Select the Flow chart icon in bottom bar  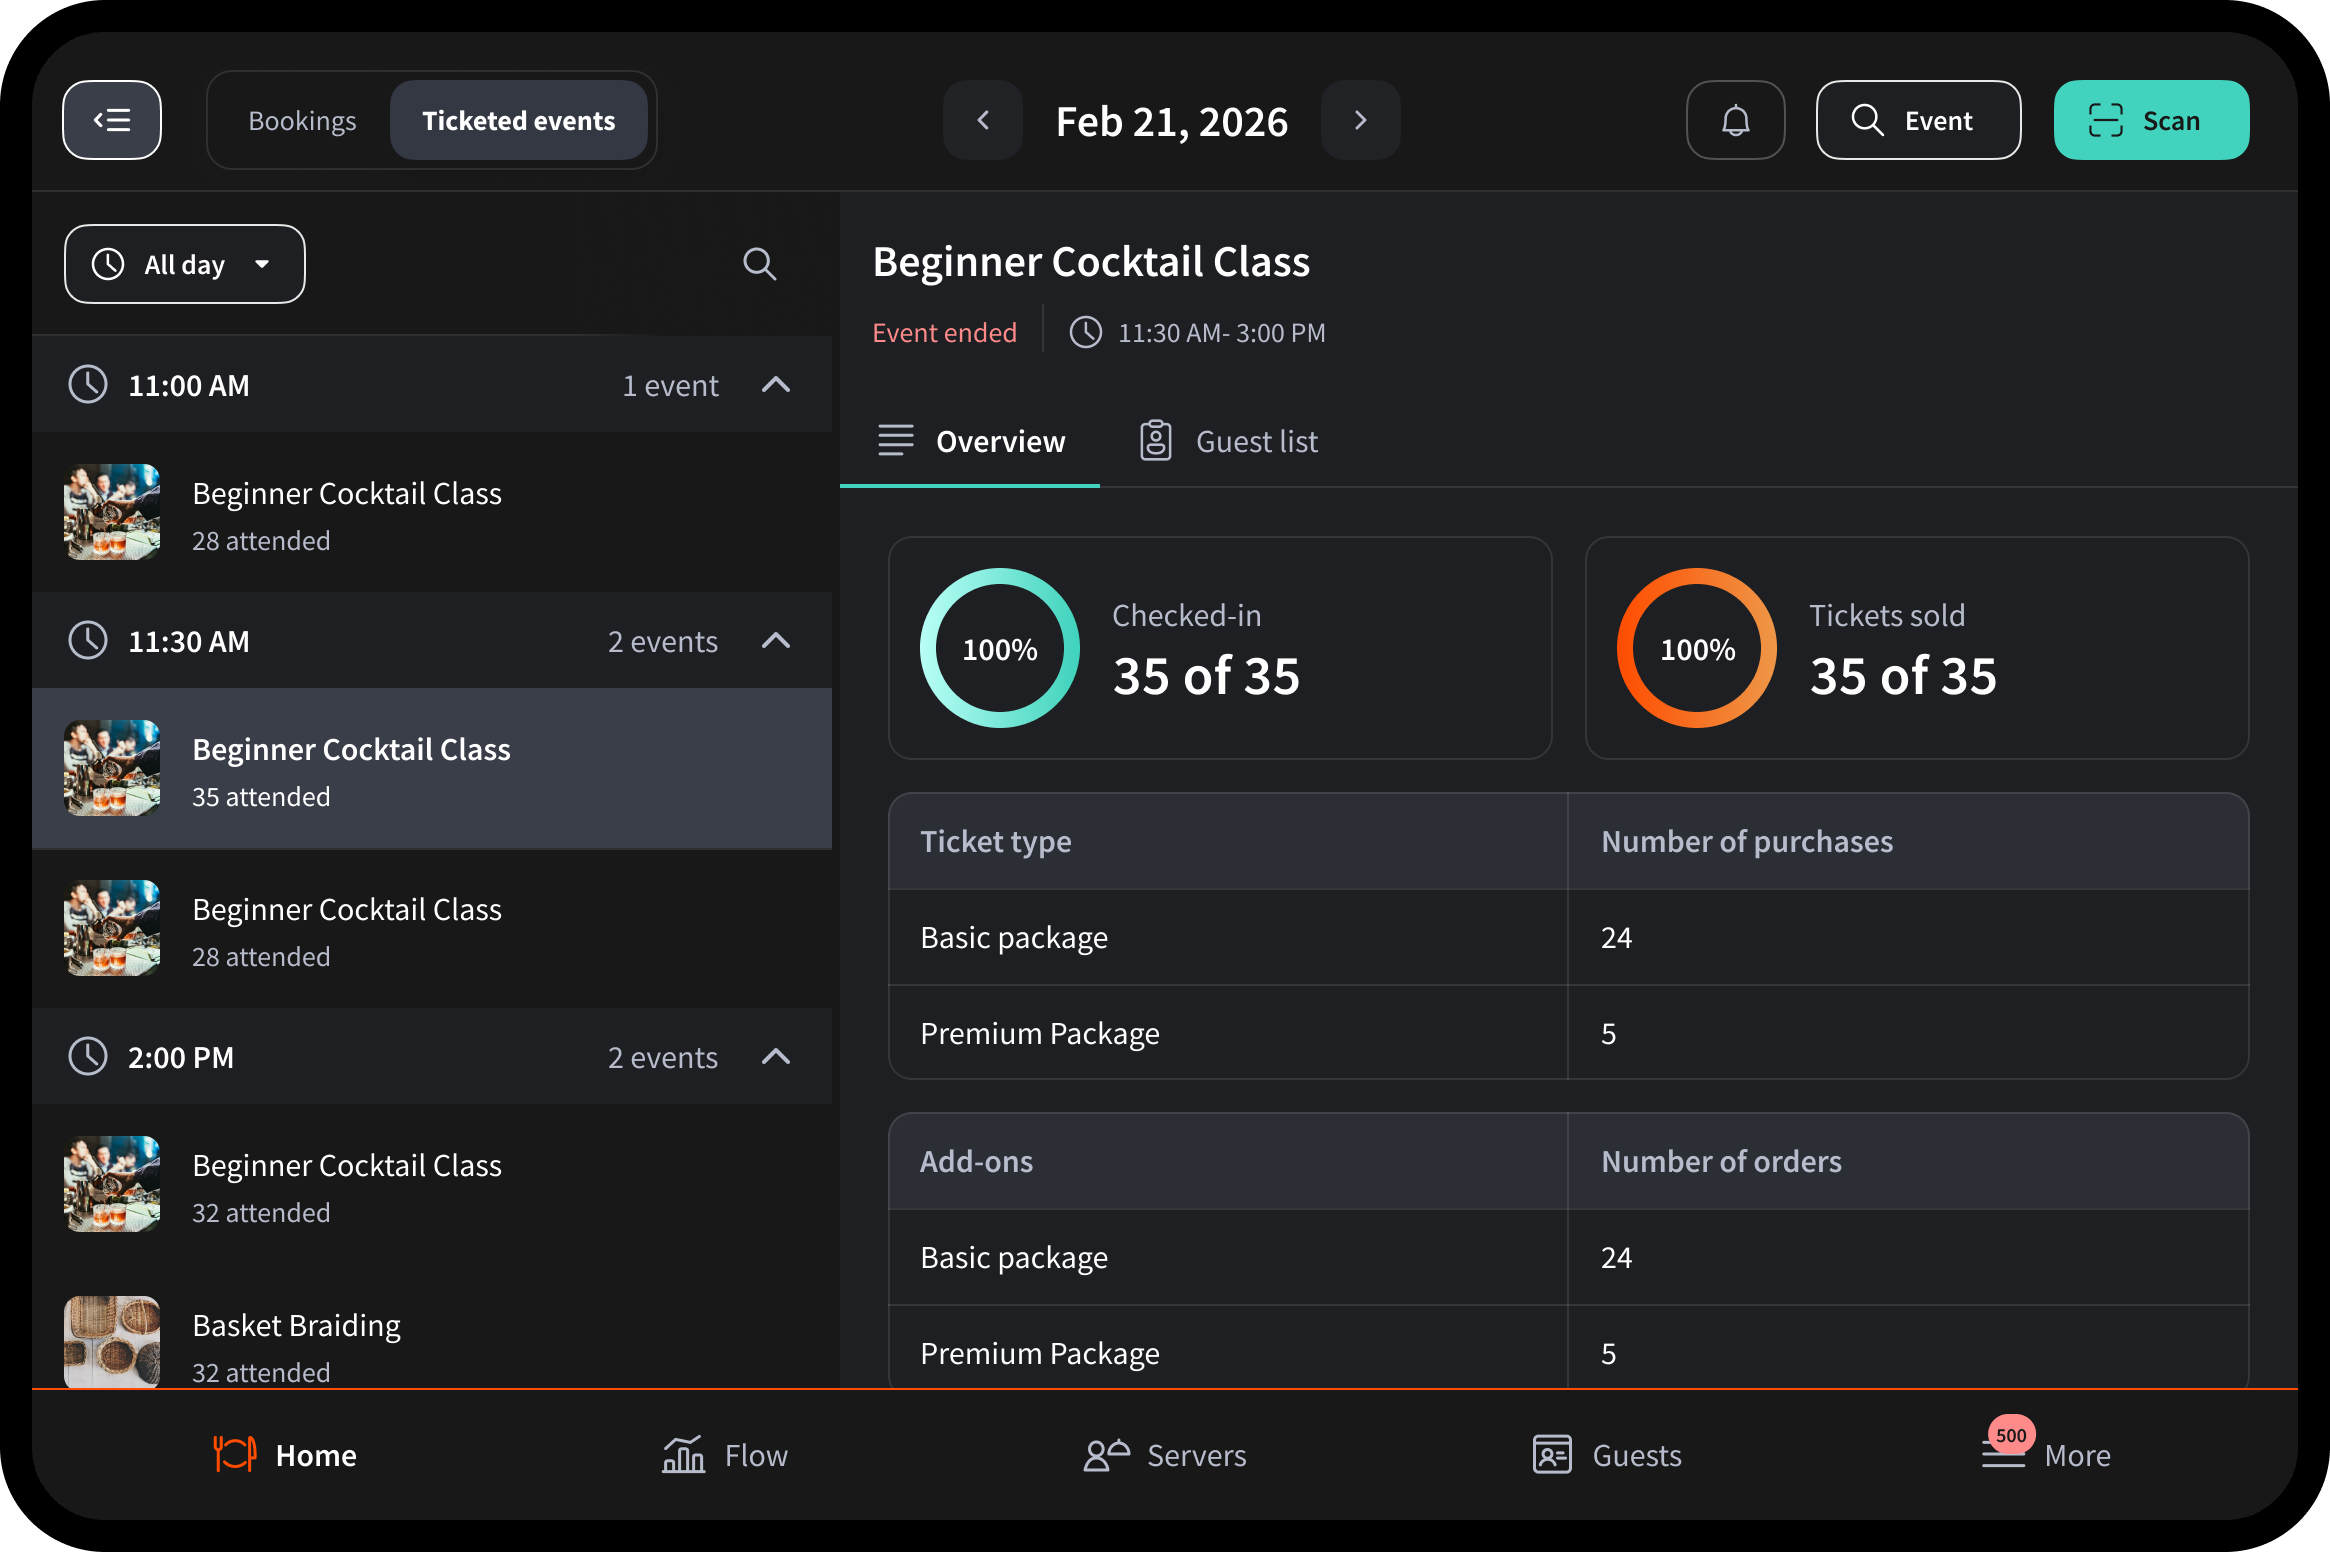point(683,1455)
